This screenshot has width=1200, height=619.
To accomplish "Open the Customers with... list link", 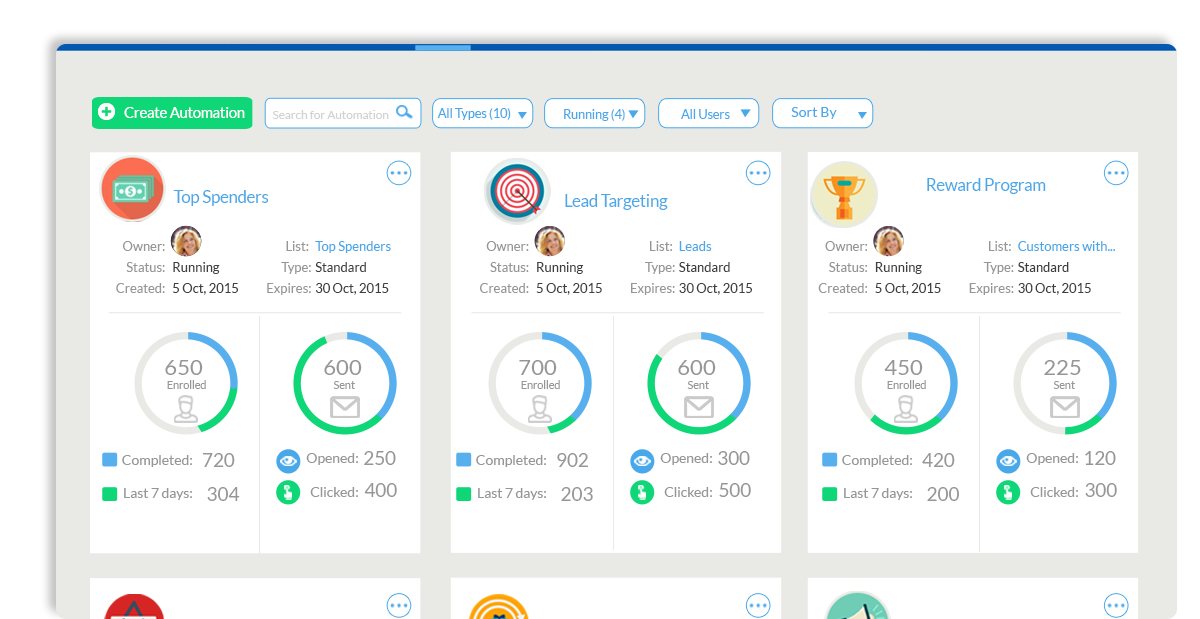I will point(1066,246).
